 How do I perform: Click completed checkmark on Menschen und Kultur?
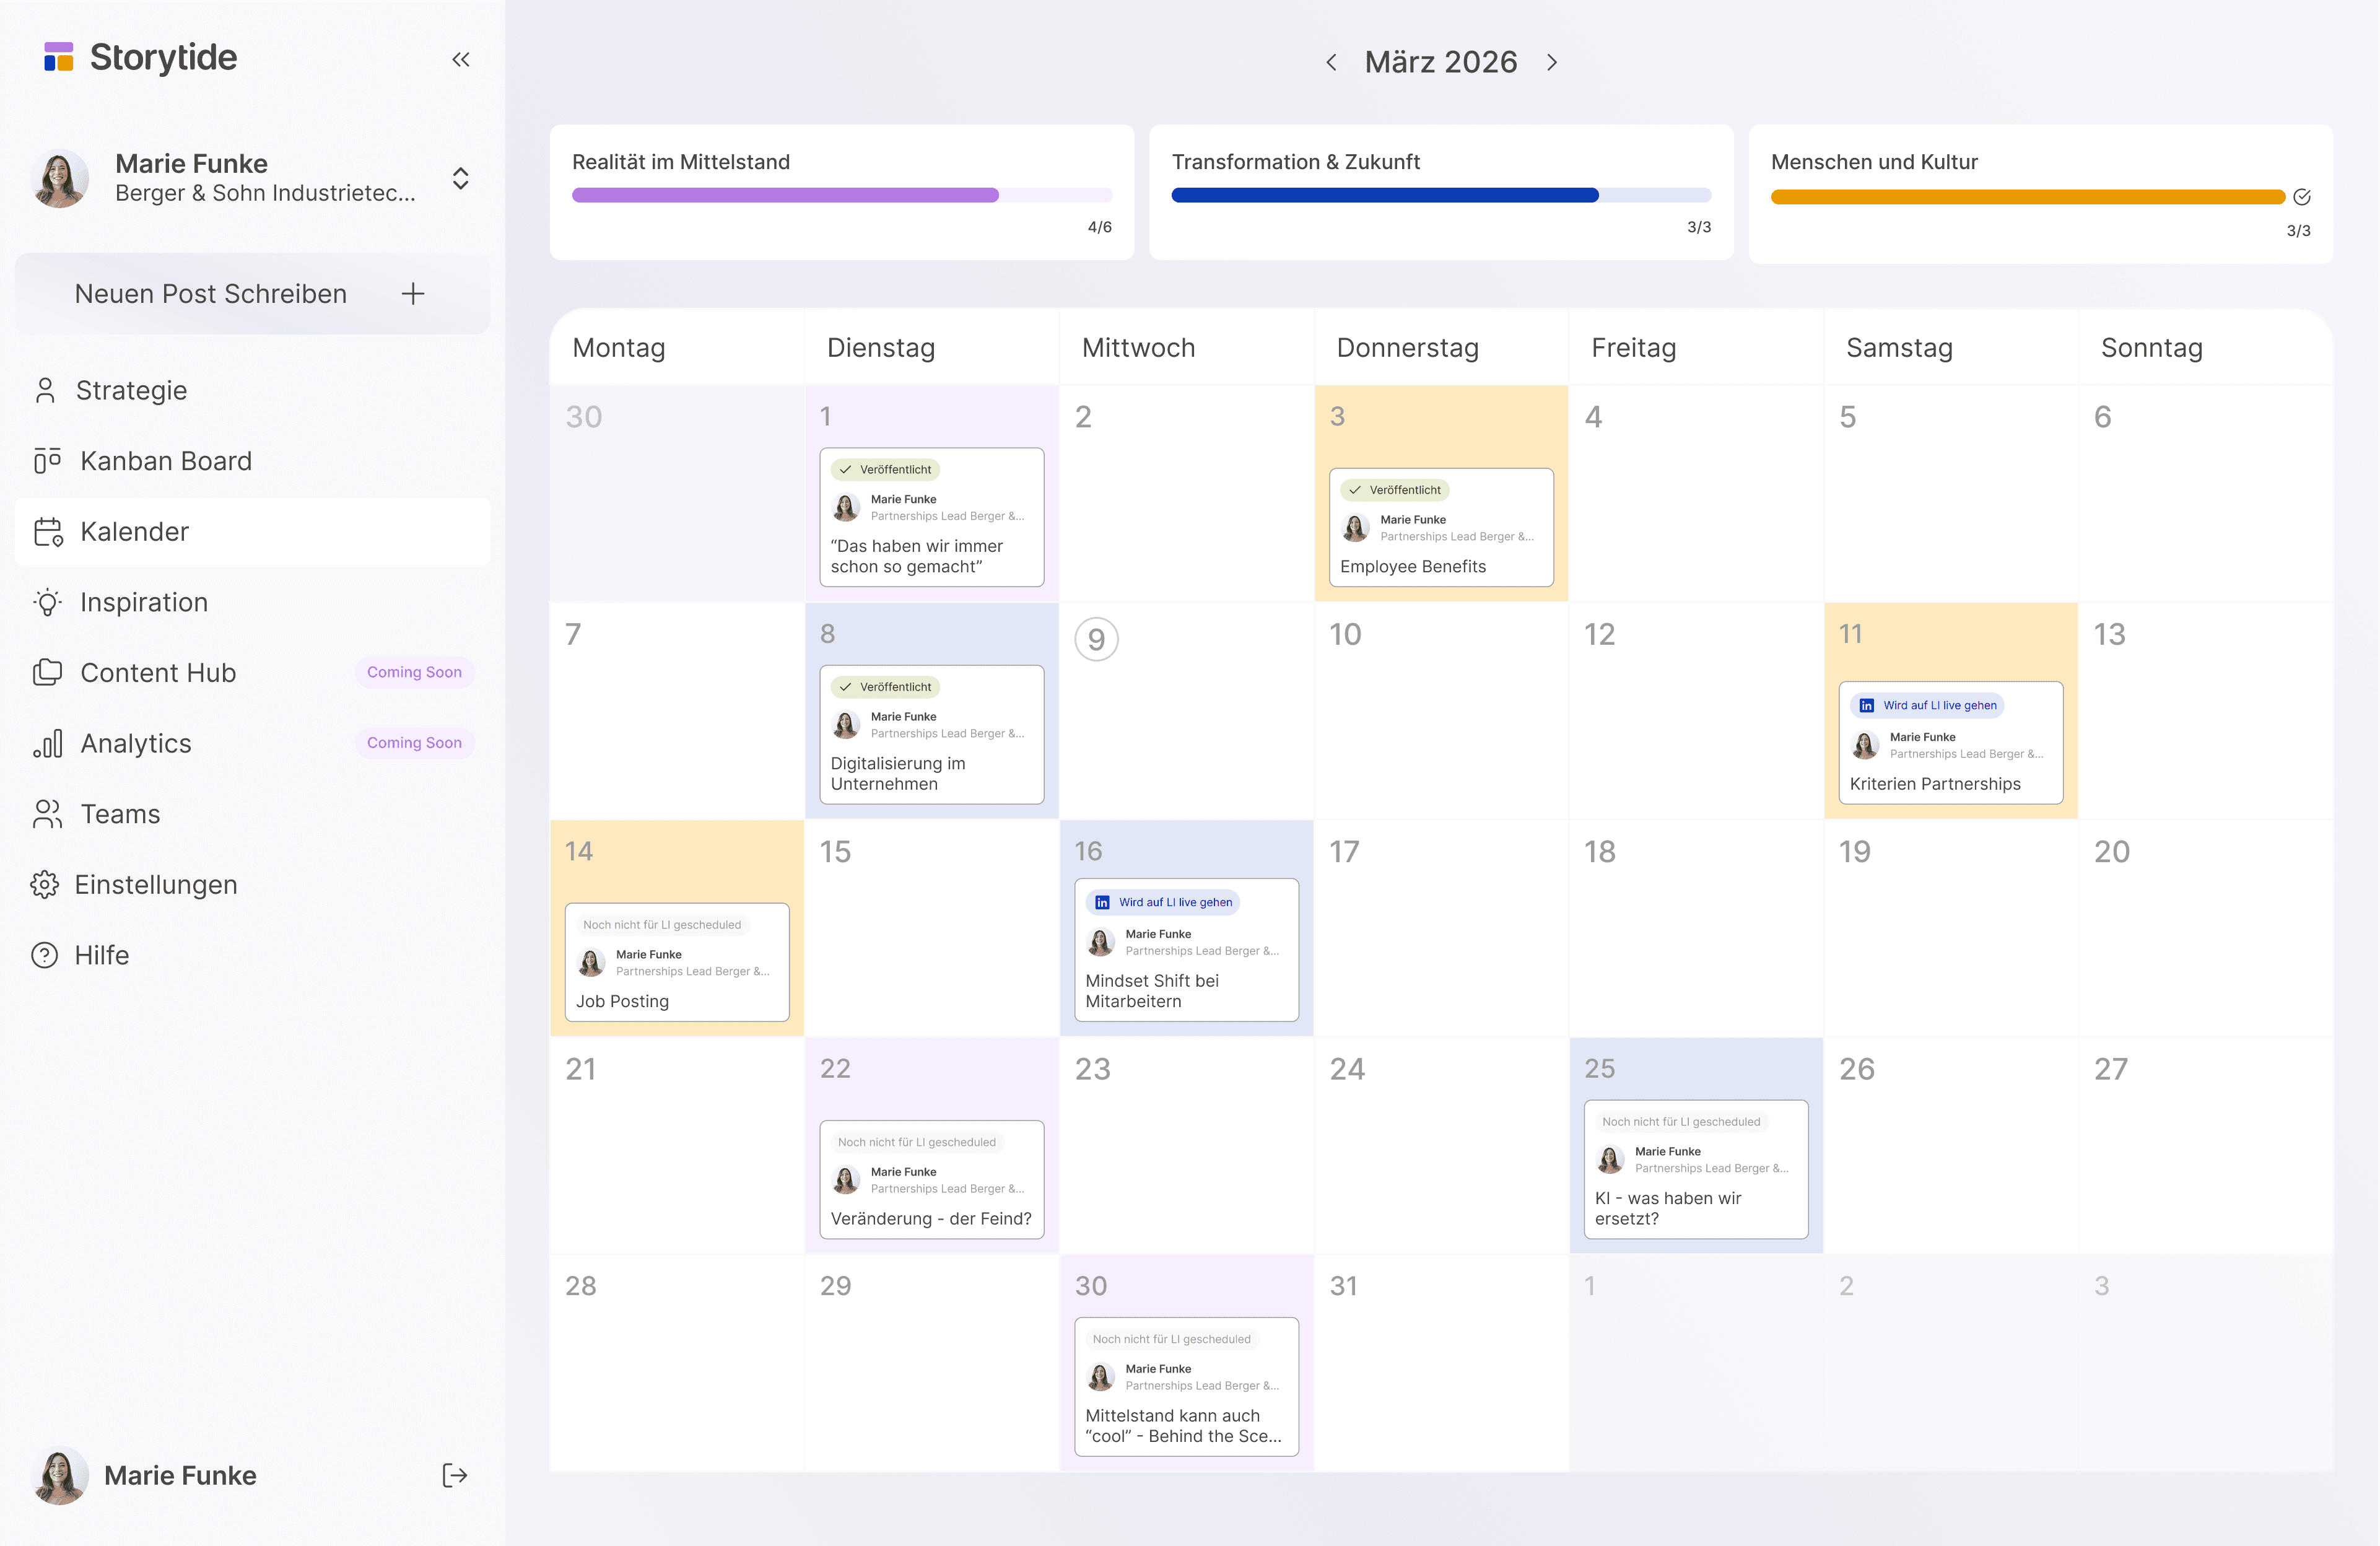(x=2301, y=197)
